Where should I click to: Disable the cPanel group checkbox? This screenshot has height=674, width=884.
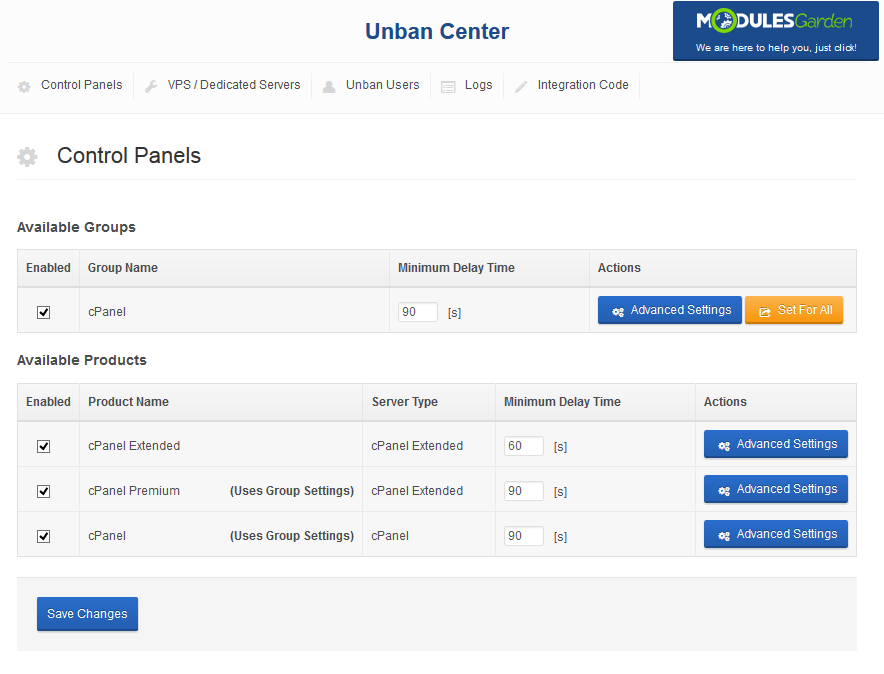(44, 312)
